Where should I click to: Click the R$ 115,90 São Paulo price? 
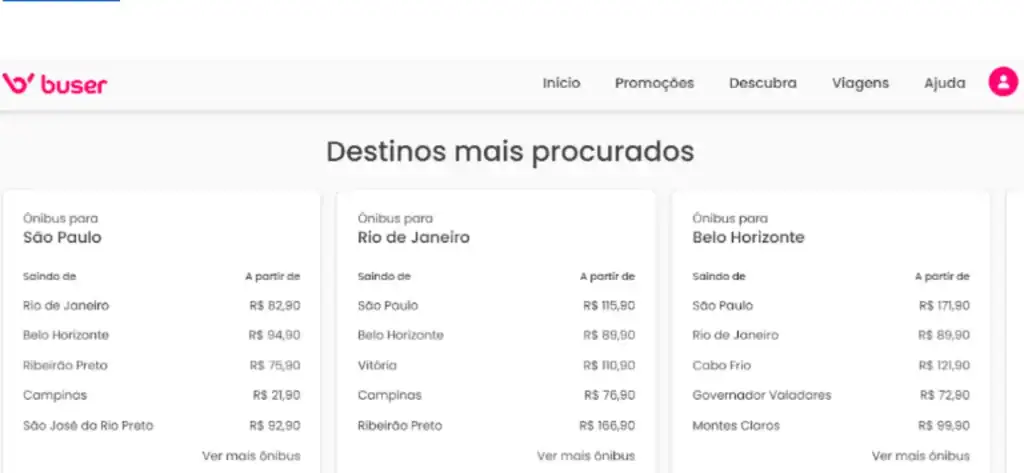click(608, 306)
